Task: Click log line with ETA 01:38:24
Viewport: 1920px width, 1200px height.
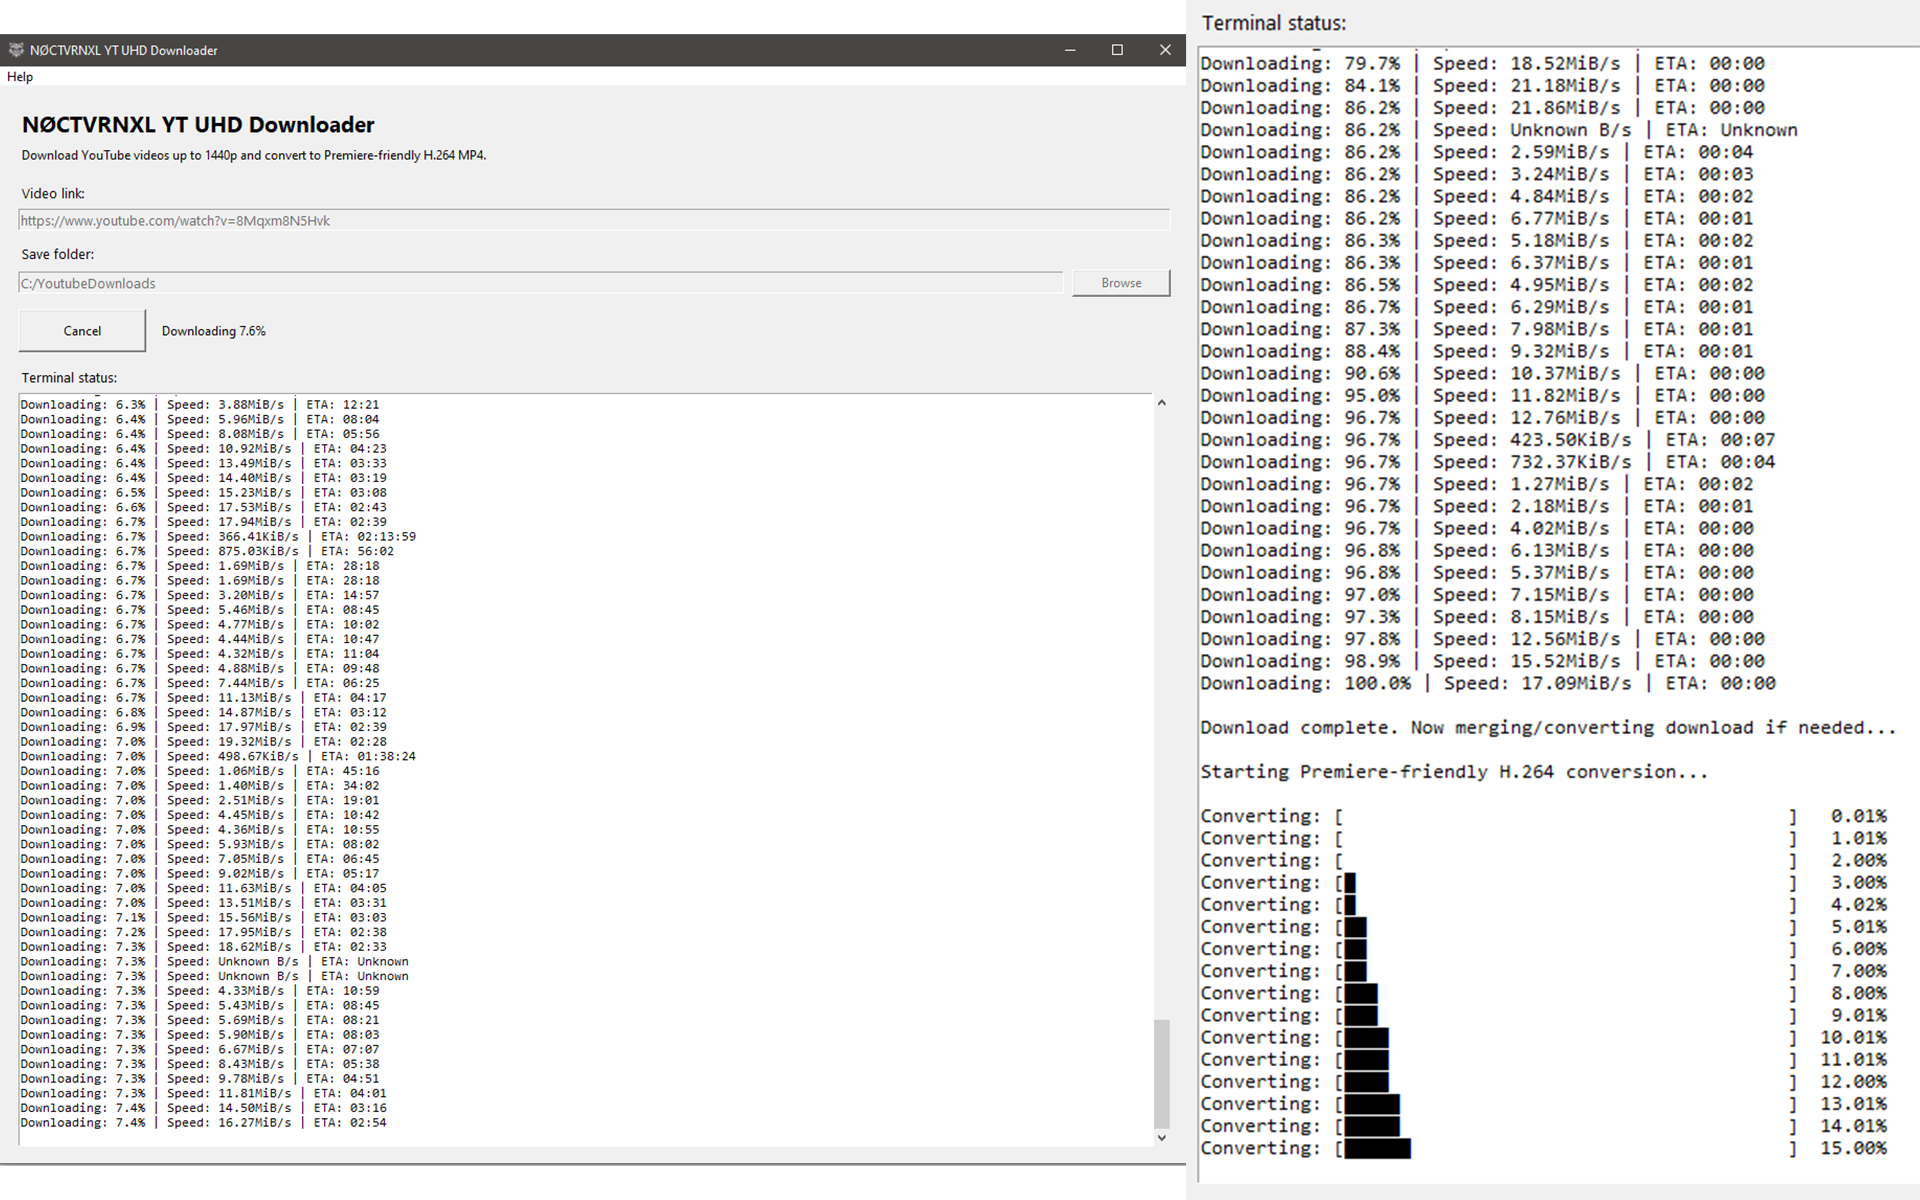Action: (218, 757)
